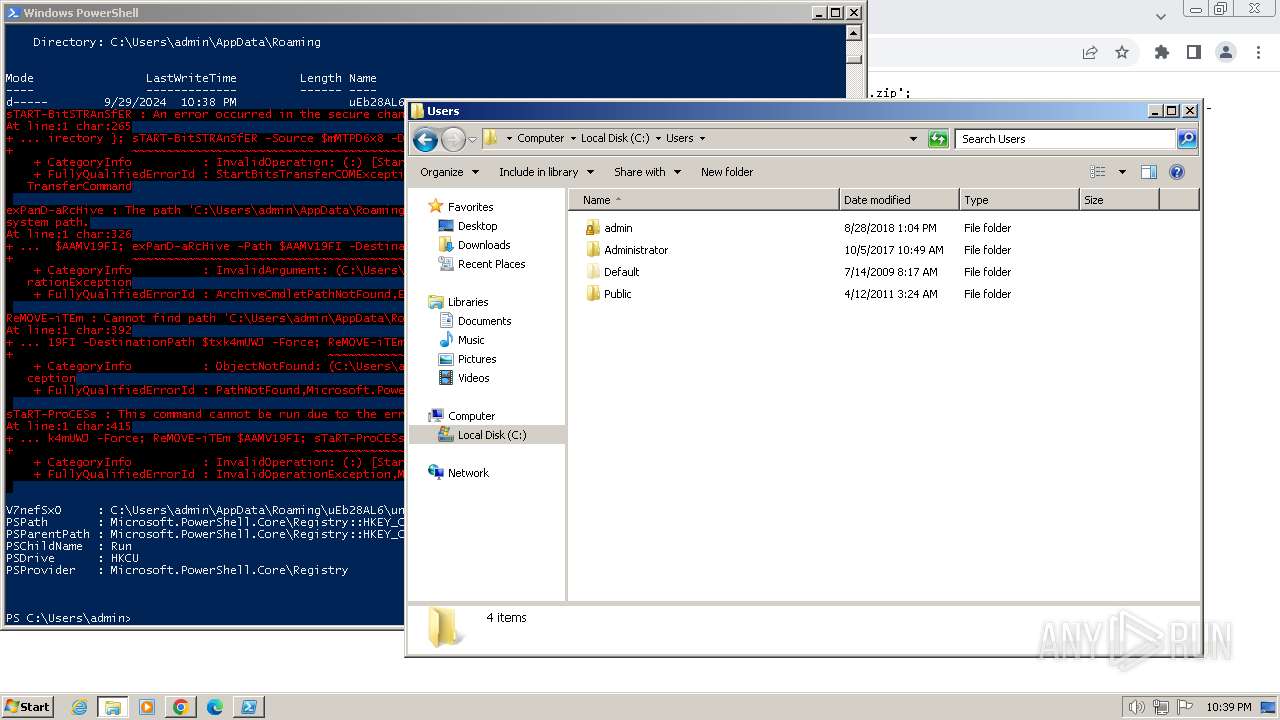
Task: Open File Explorer taskbar icon
Action: coord(113,707)
